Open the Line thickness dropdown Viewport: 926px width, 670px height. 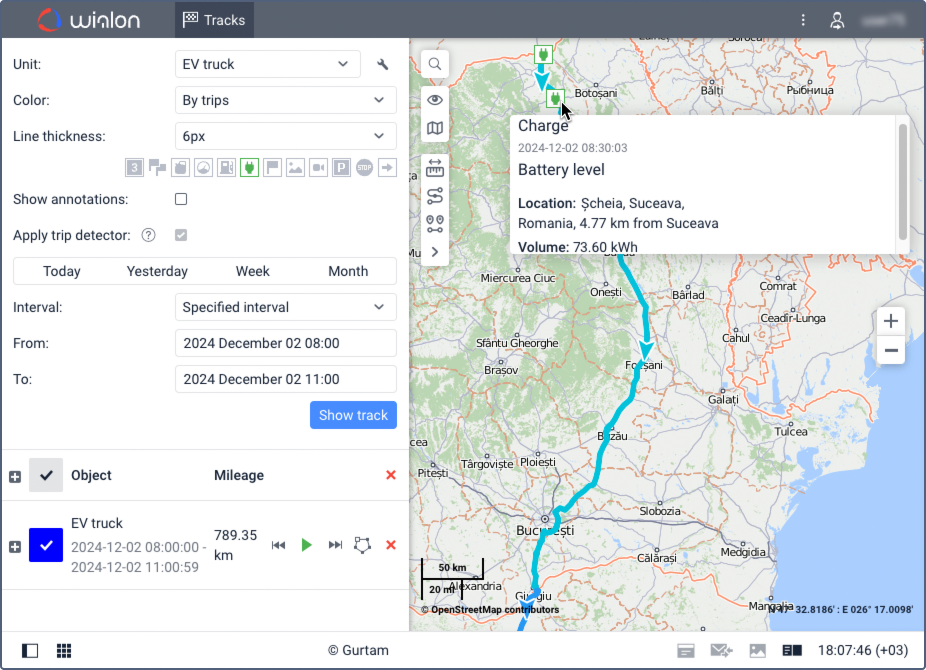pyautogui.click(x=285, y=136)
